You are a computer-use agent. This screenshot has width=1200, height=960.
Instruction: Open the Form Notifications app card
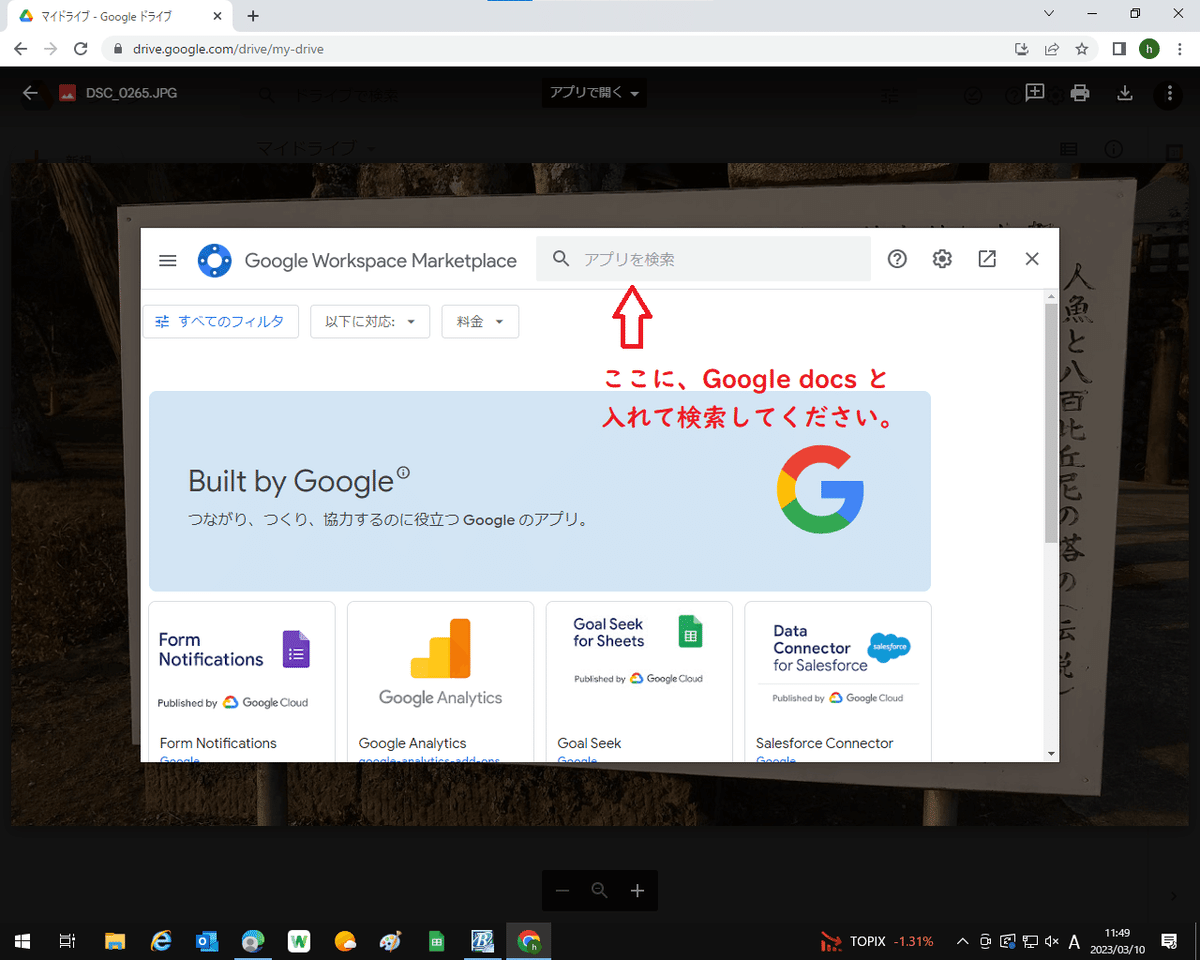[x=241, y=682]
